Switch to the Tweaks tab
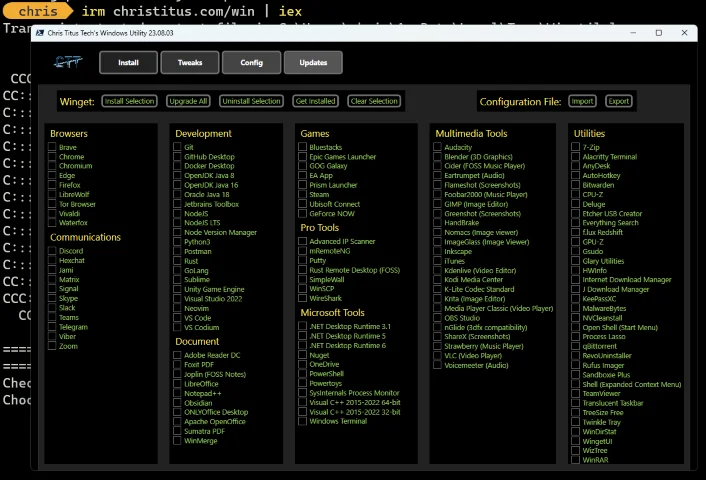Image resolution: width=706 pixels, height=480 pixels. tap(190, 62)
